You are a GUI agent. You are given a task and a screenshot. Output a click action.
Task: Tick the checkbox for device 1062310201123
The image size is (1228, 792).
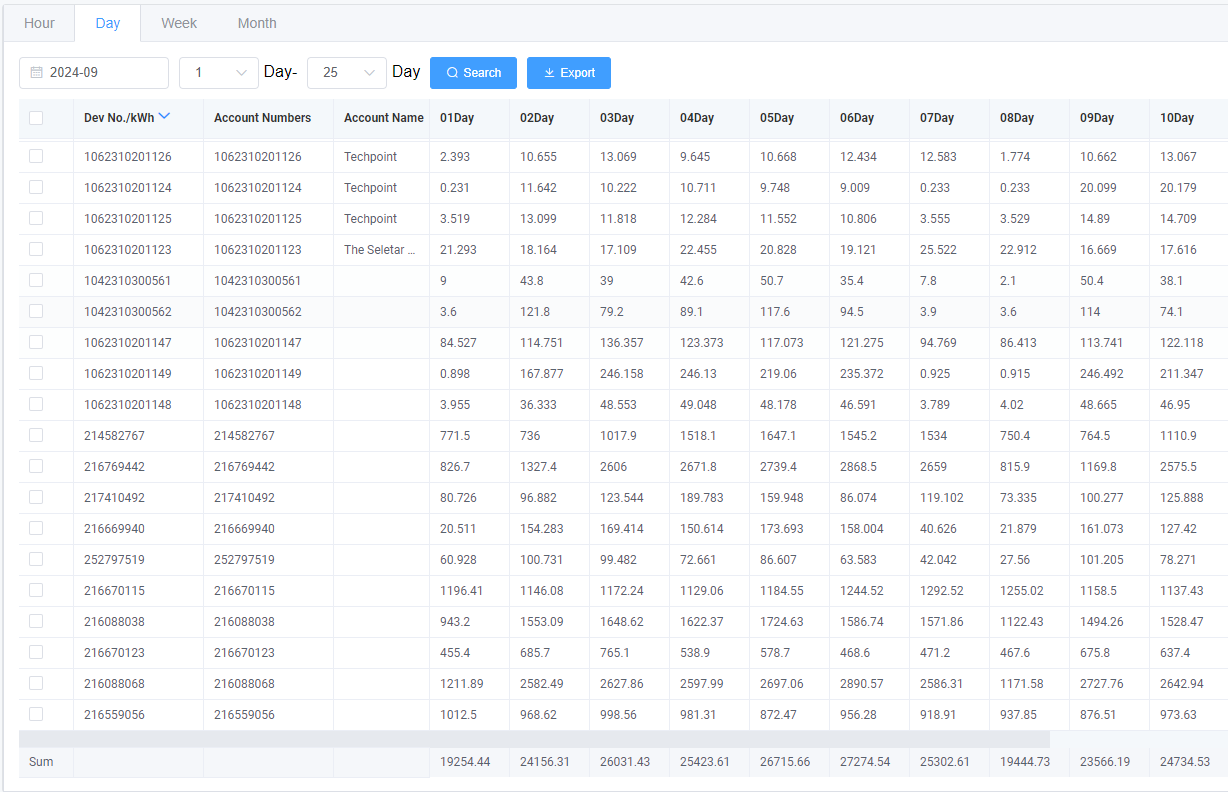[36, 249]
